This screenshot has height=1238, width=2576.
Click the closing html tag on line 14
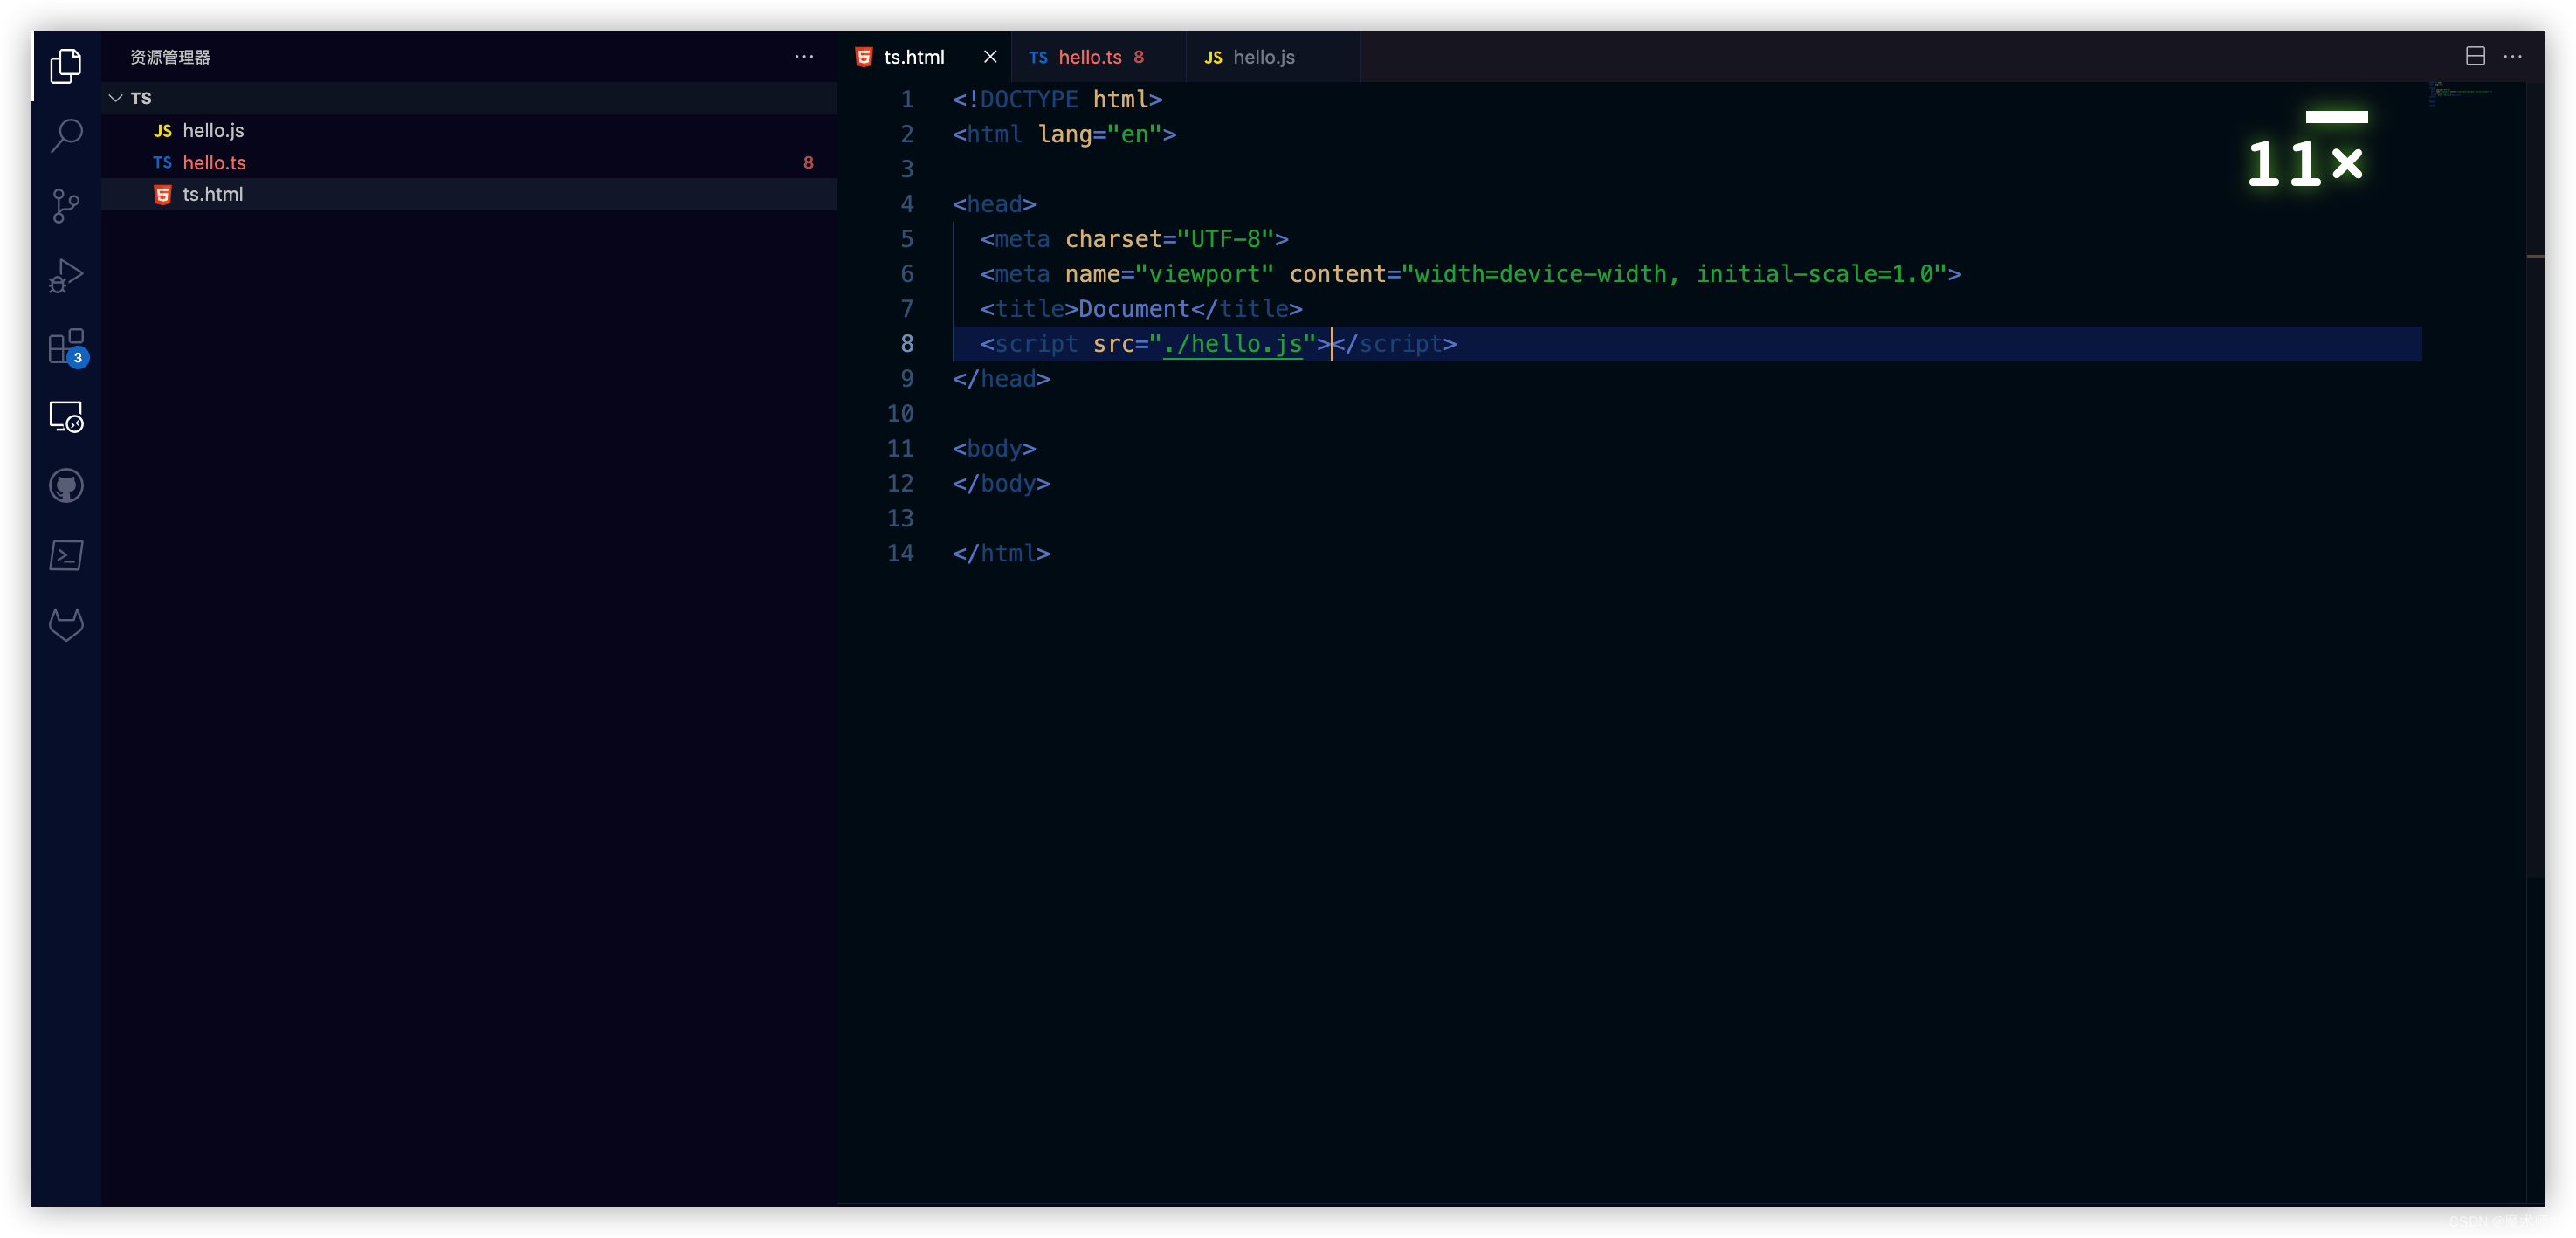coord(1001,553)
